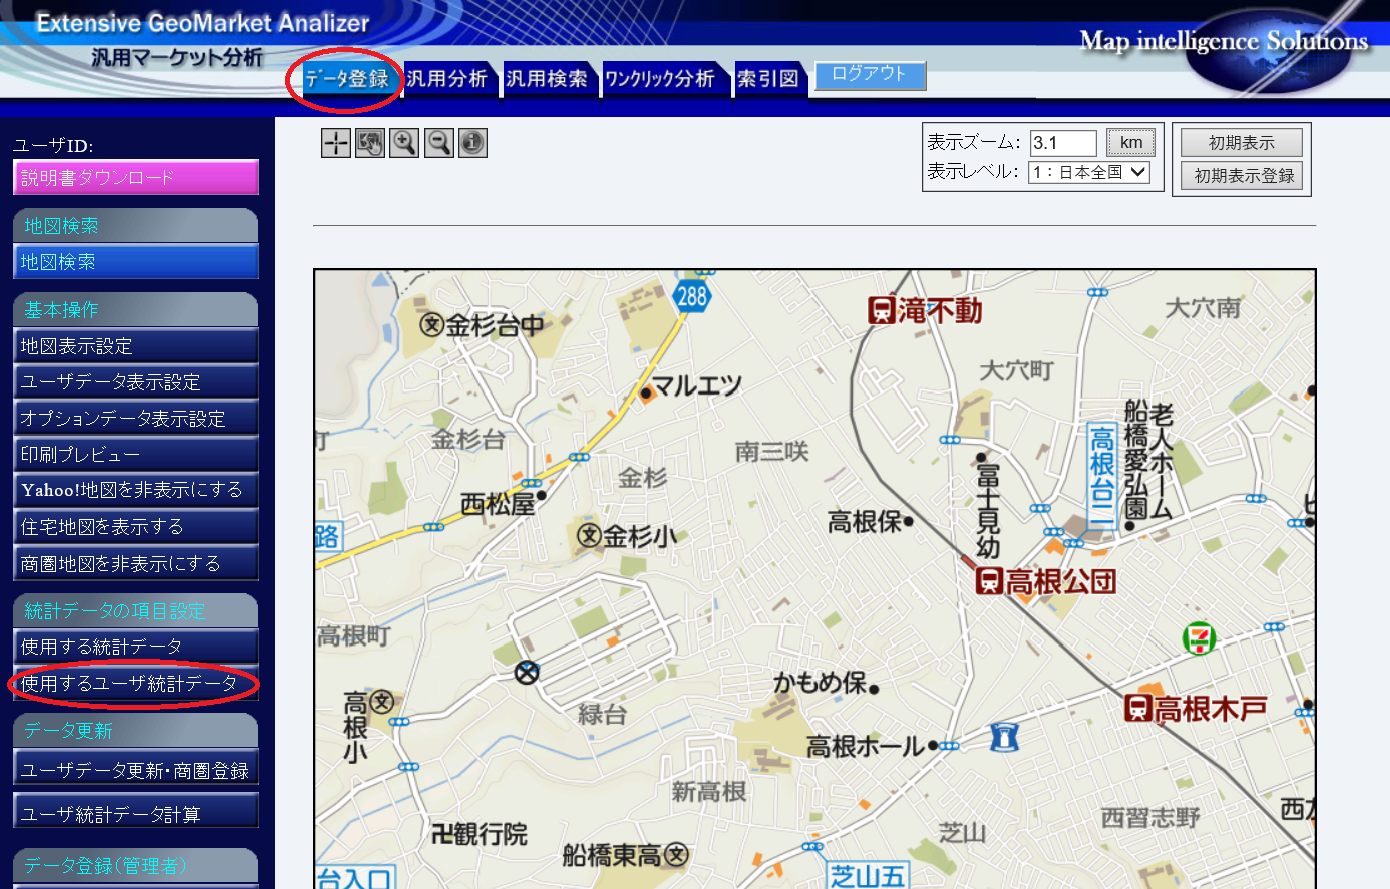Click the 芝山五 intersection label on map
1390x889 pixels.
(868, 876)
